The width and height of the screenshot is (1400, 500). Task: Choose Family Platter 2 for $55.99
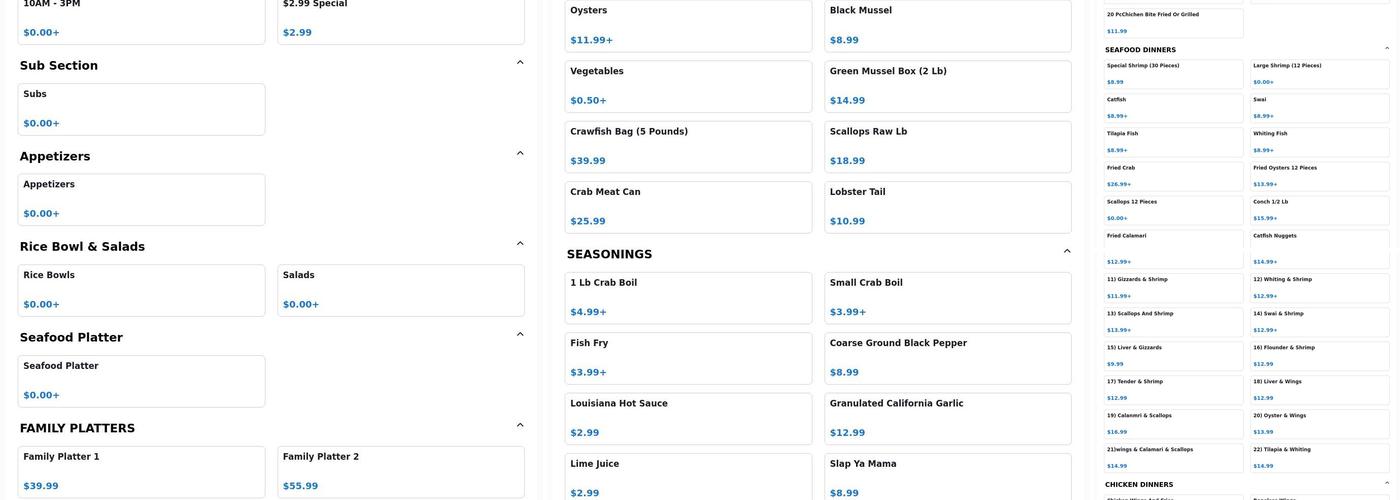tap(400, 471)
